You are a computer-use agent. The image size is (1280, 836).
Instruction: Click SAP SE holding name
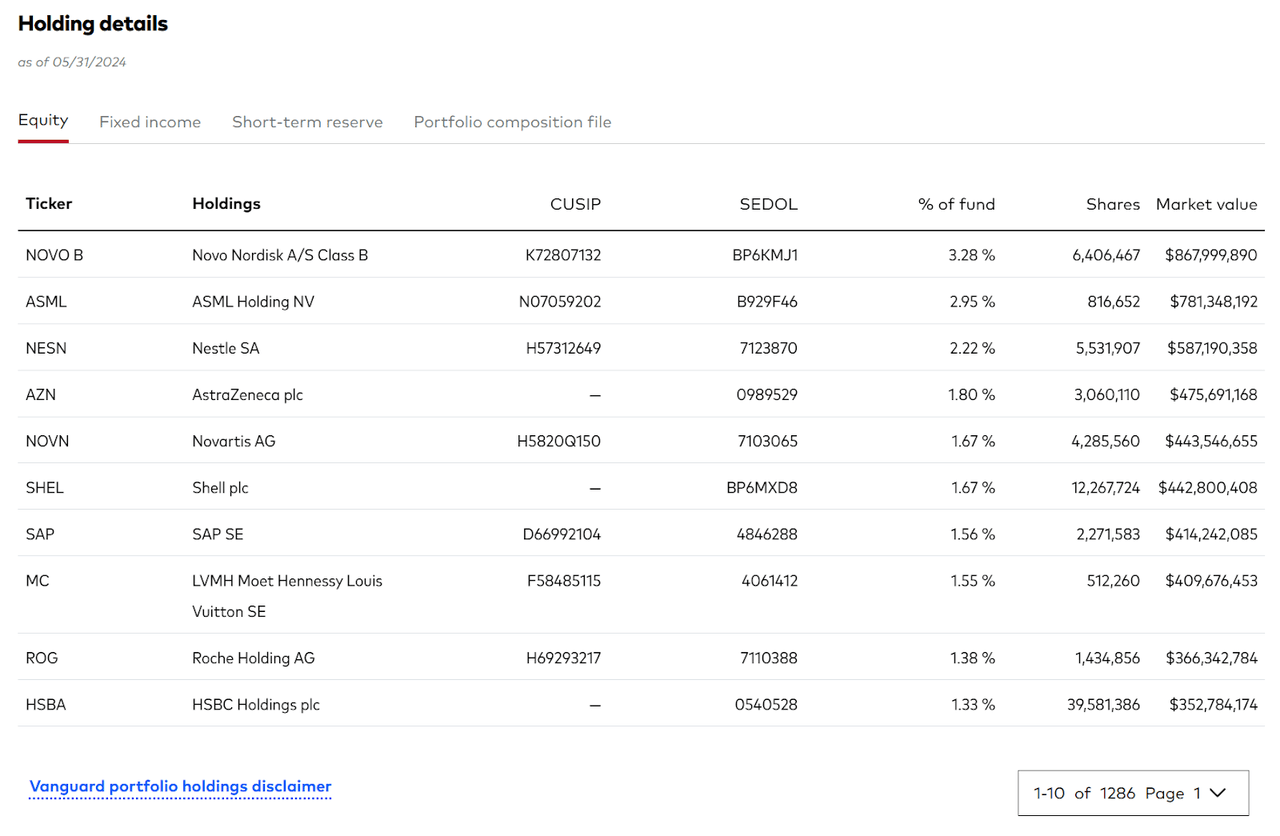point(218,534)
